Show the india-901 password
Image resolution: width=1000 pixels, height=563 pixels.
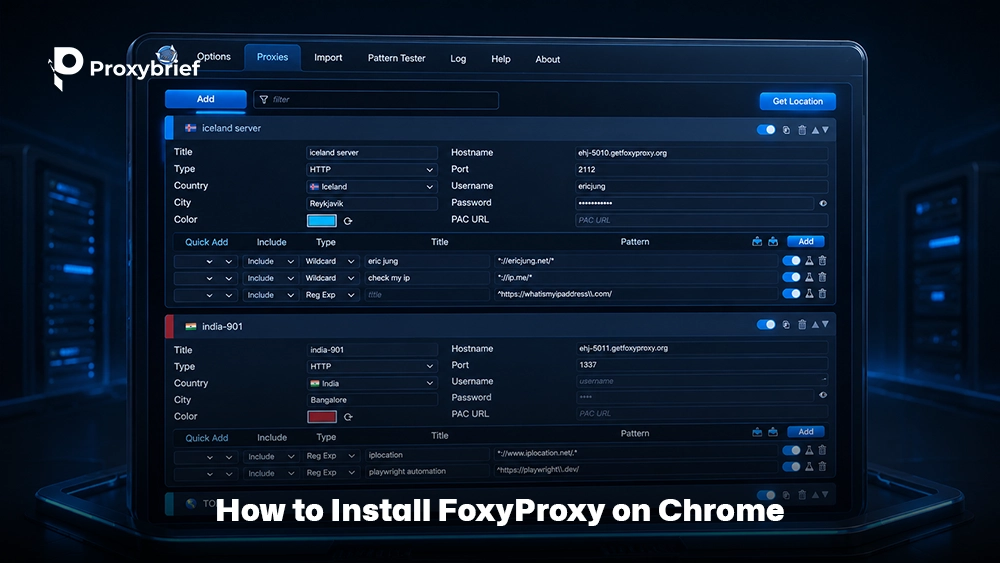823,395
